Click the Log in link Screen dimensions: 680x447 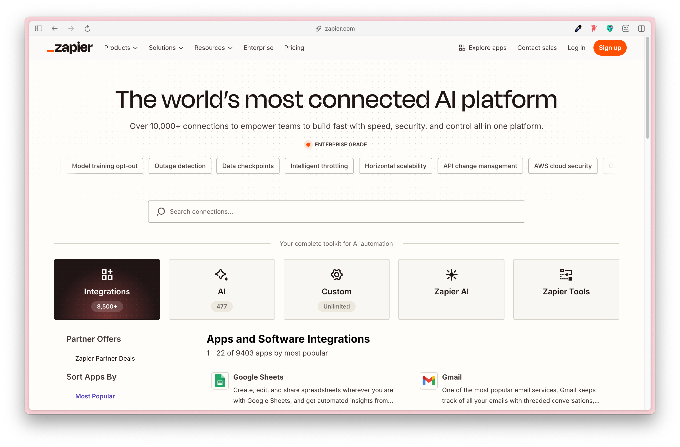pyautogui.click(x=576, y=48)
